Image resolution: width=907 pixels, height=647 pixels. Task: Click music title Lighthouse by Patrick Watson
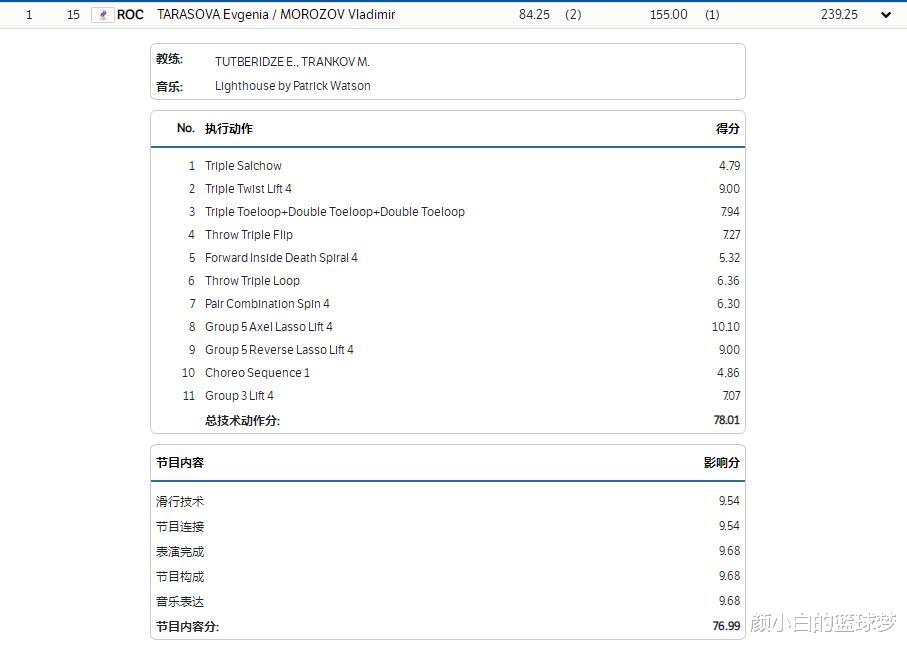(293, 86)
